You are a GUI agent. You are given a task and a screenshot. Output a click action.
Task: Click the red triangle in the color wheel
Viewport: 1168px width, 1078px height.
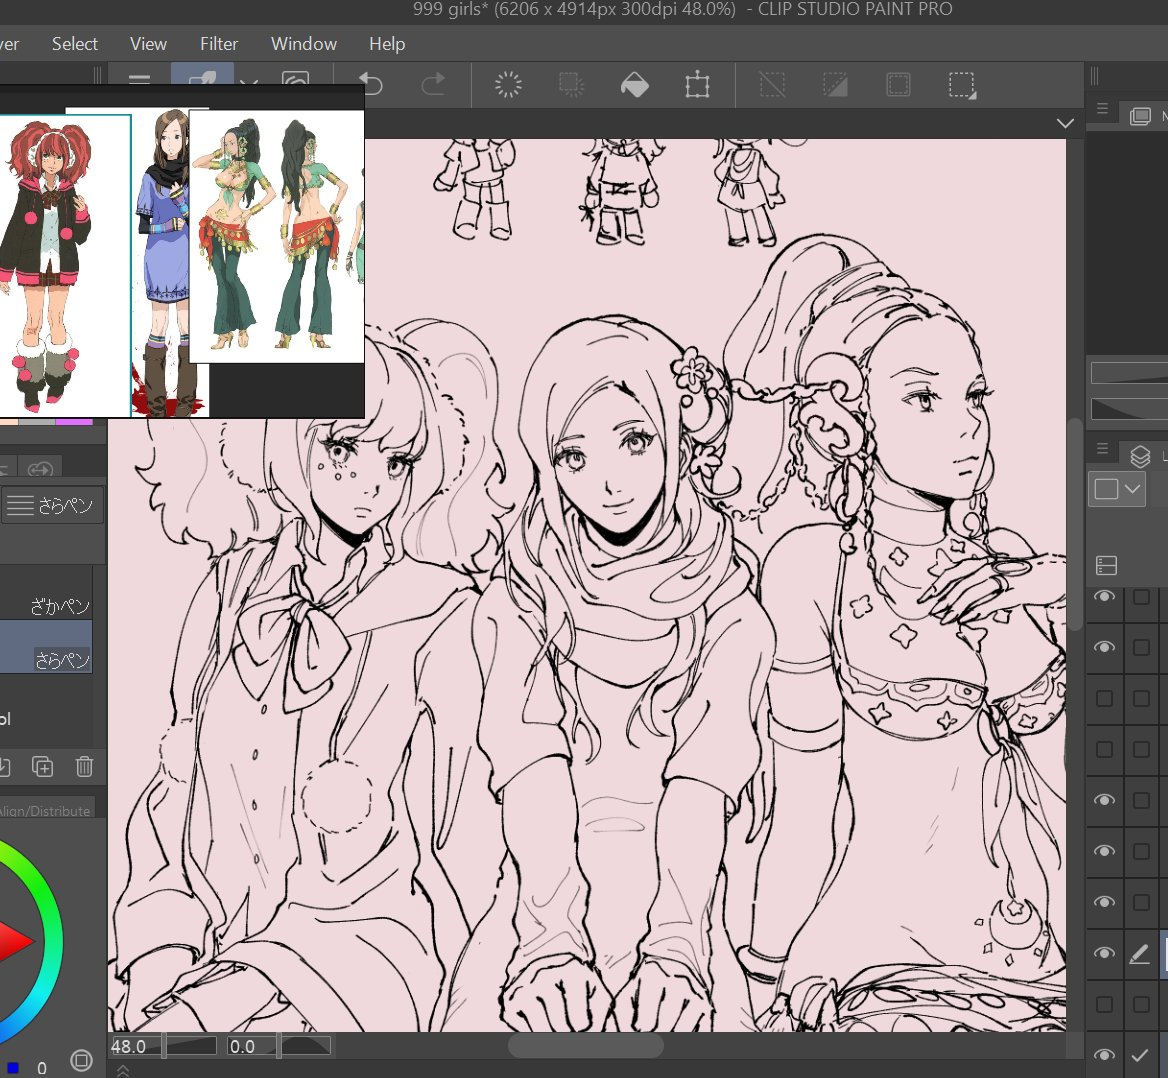click(15, 942)
